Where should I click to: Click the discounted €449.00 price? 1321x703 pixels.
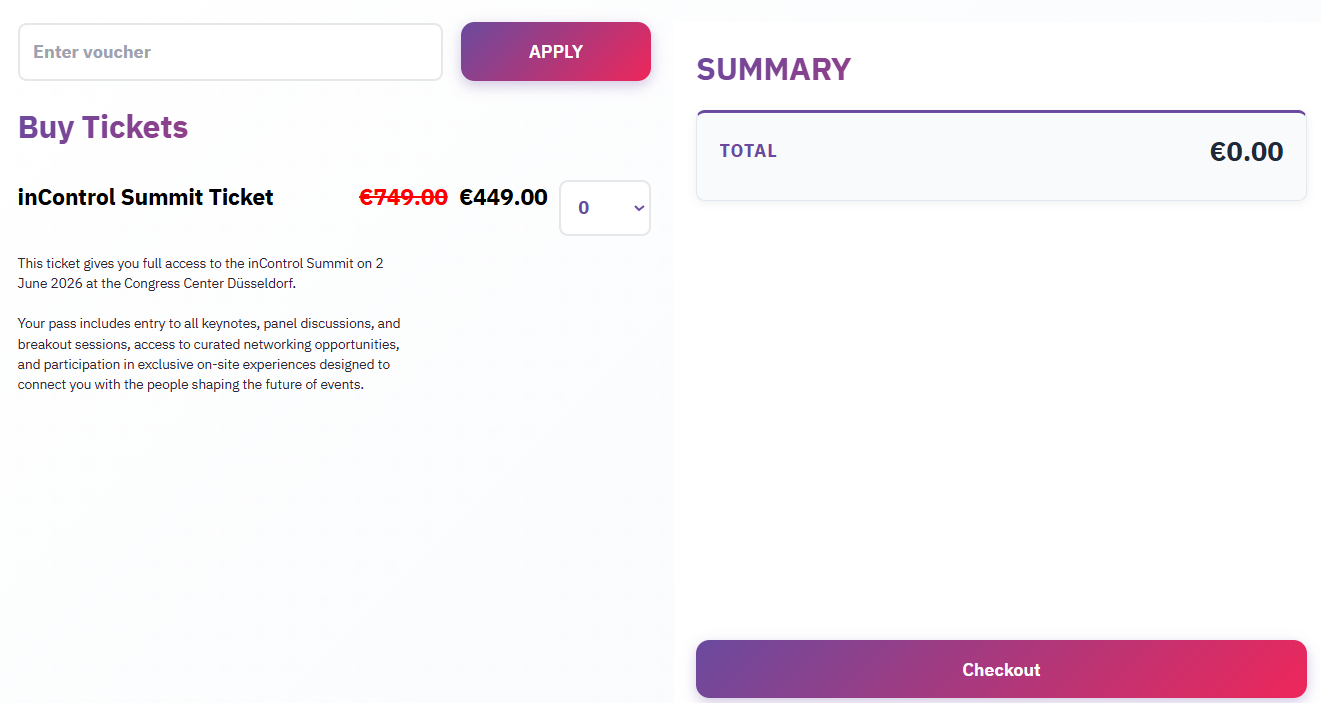[503, 197]
